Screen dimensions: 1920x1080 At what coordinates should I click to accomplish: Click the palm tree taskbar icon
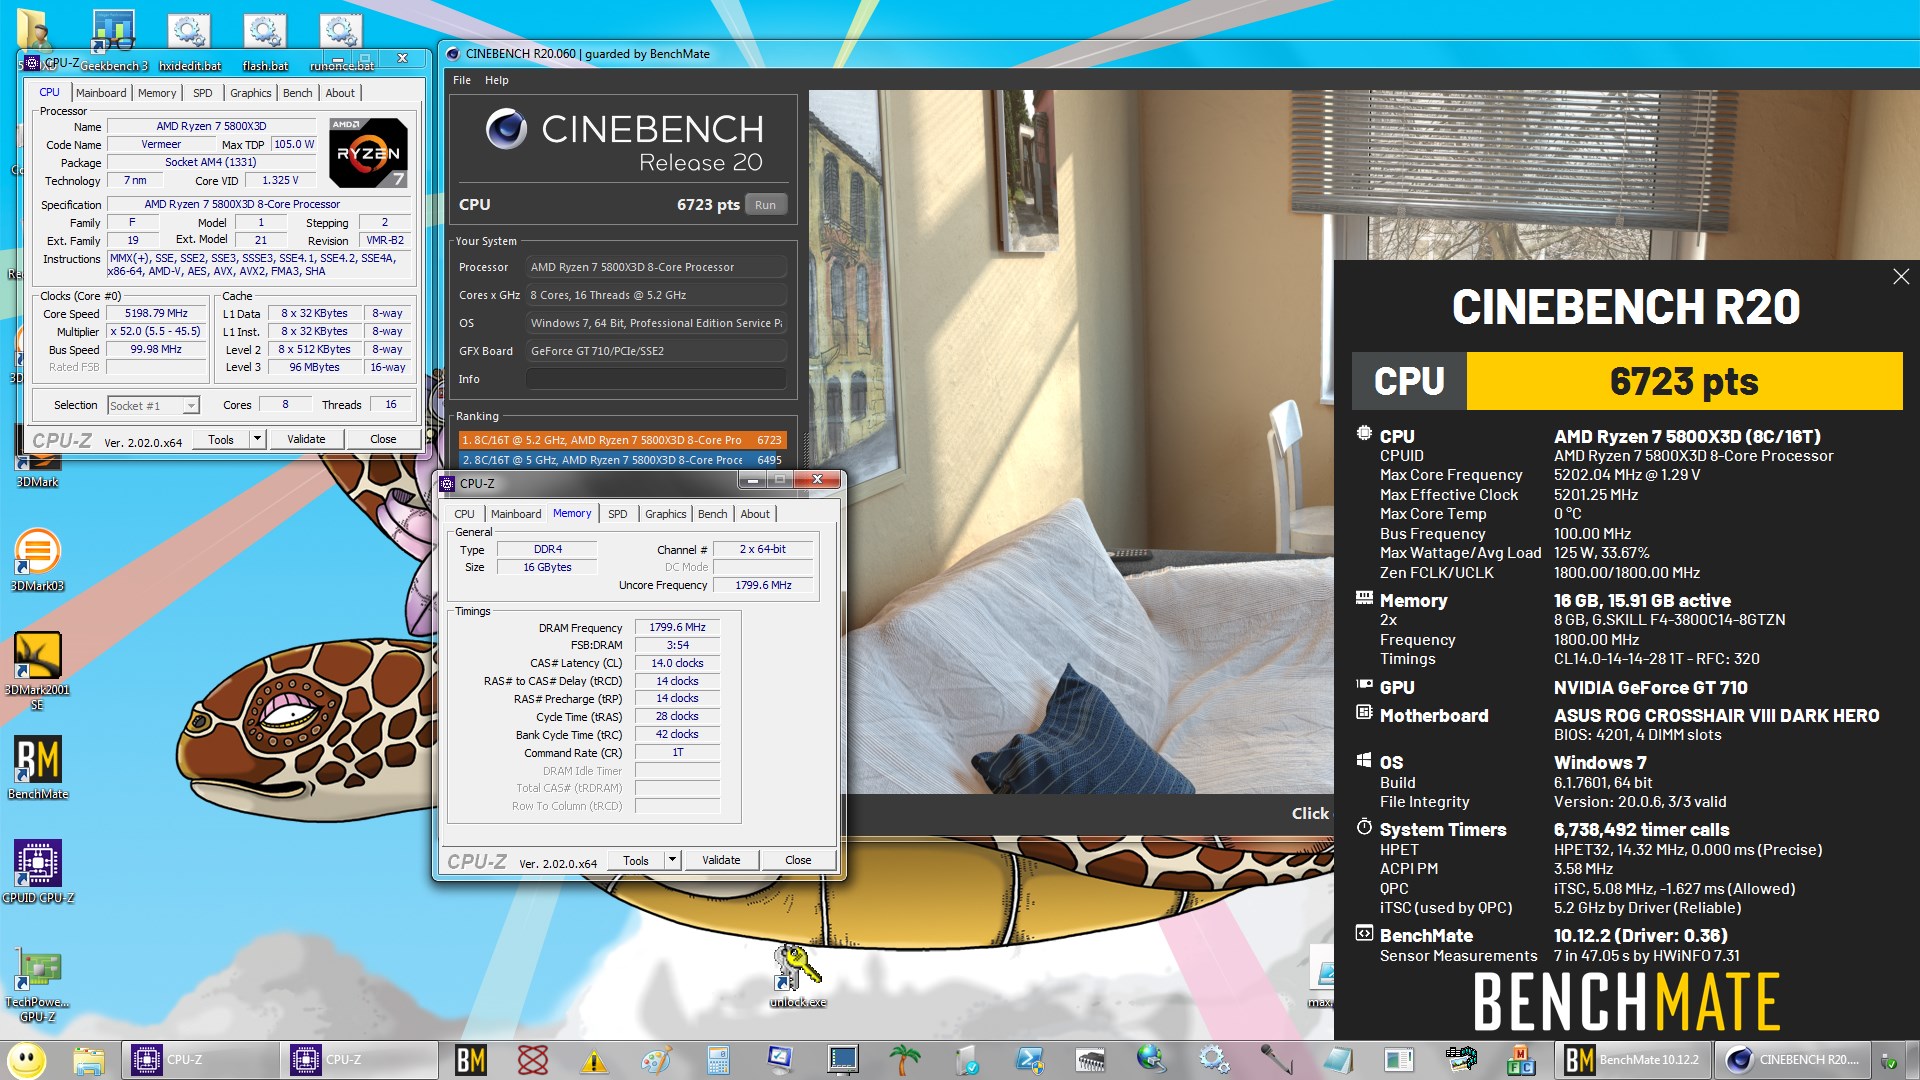pos(905,1060)
